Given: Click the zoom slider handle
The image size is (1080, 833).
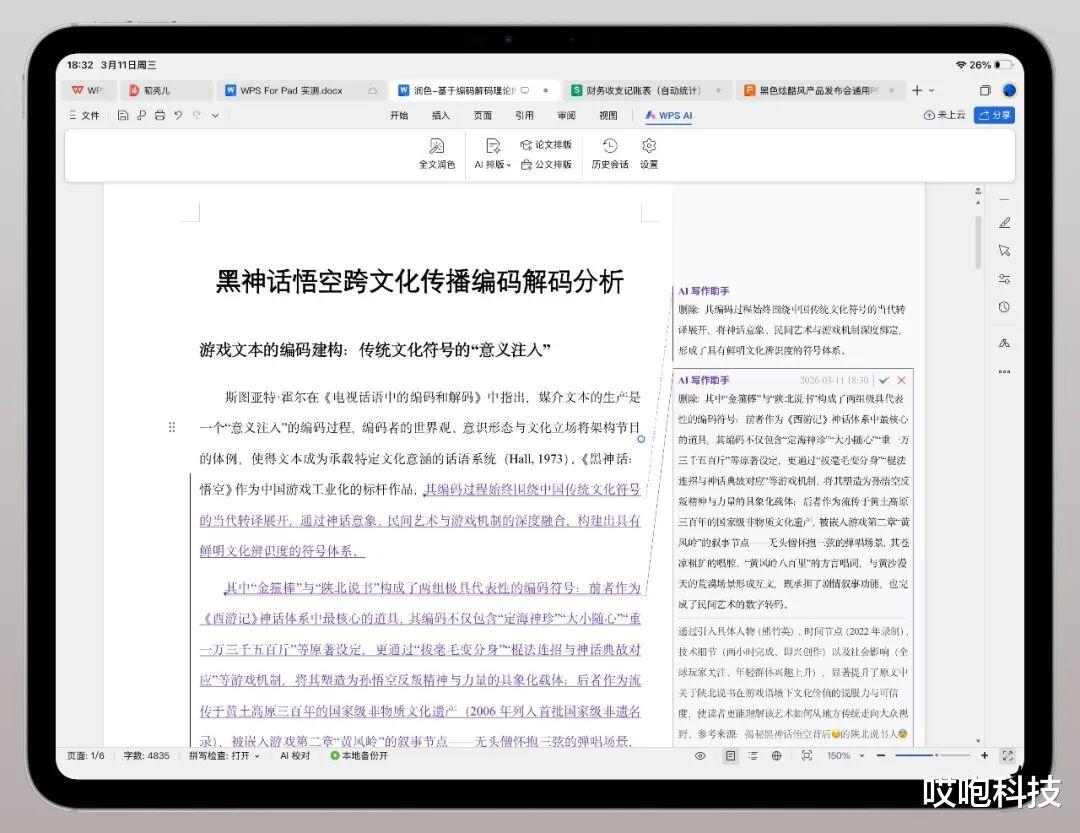Looking at the screenshot, I should click(936, 756).
